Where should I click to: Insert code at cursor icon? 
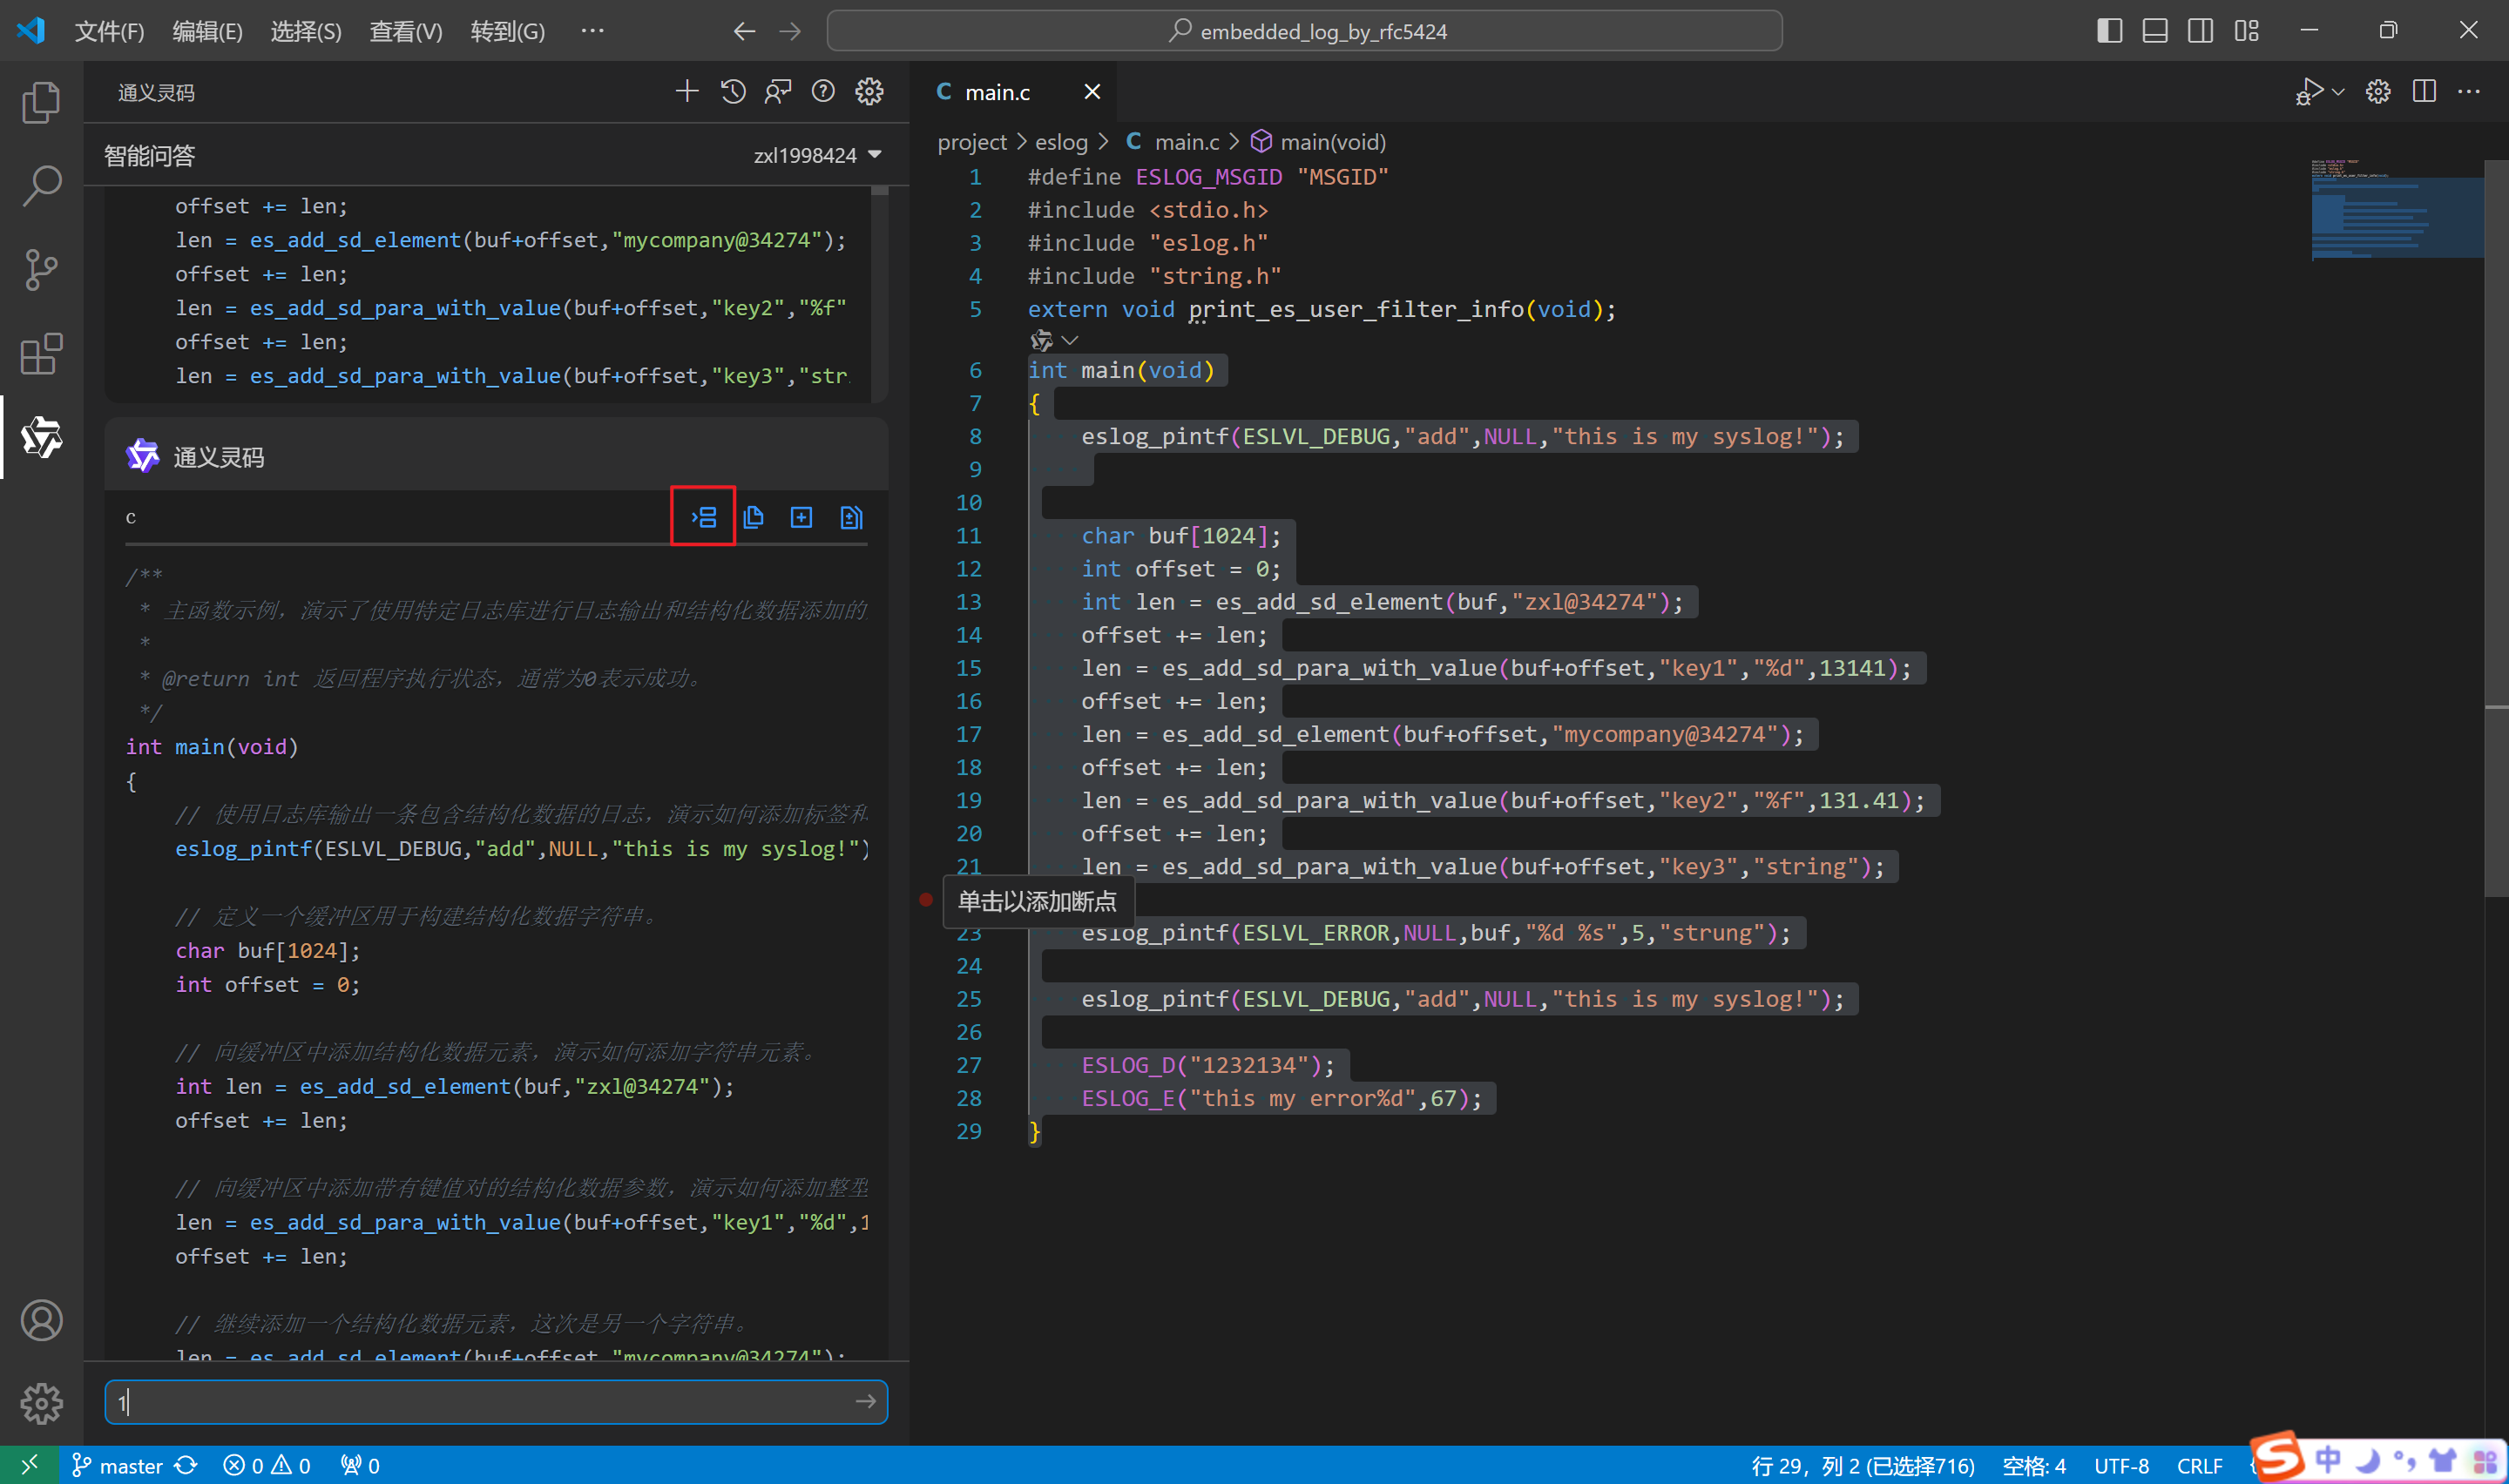coord(704,517)
